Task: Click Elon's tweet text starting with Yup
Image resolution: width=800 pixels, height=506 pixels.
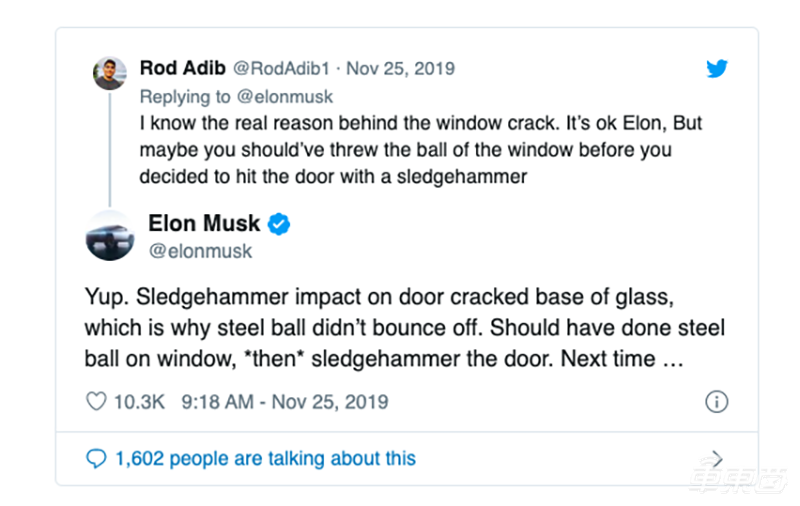Action: tap(400, 327)
